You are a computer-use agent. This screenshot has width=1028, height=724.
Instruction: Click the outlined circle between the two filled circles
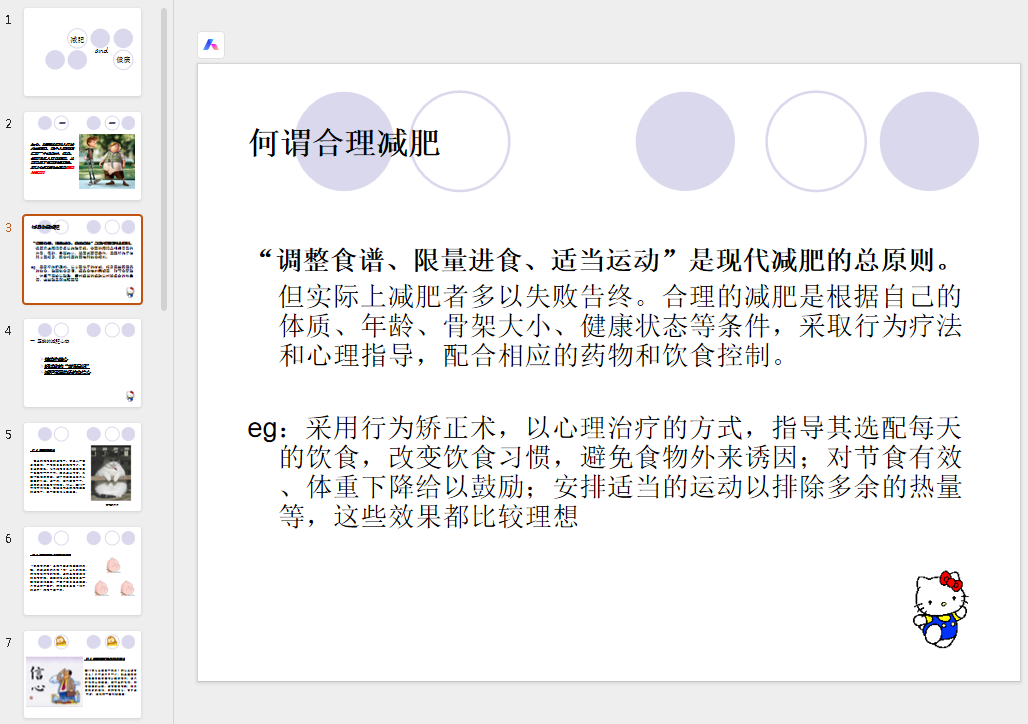(x=815, y=141)
